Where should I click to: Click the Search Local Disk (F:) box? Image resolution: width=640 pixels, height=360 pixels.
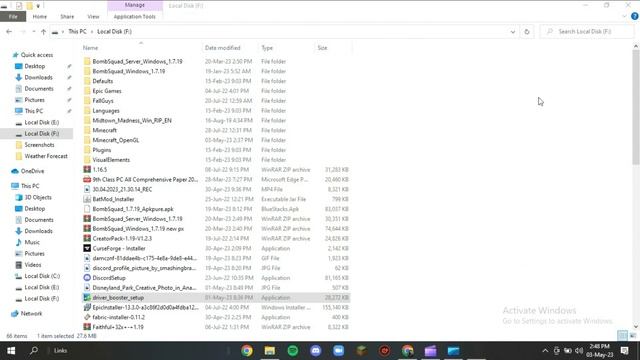587,32
